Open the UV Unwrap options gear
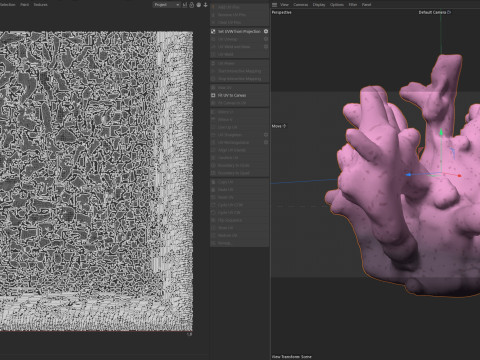Image resolution: width=480 pixels, height=360 pixels. (x=266, y=39)
